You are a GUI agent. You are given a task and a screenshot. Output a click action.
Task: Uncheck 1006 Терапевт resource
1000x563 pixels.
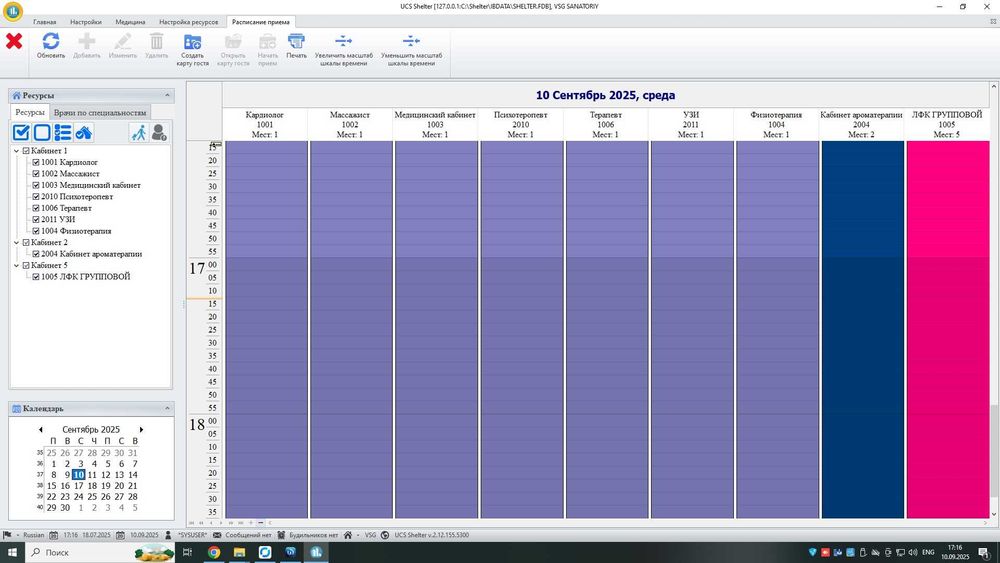[x=36, y=208]
